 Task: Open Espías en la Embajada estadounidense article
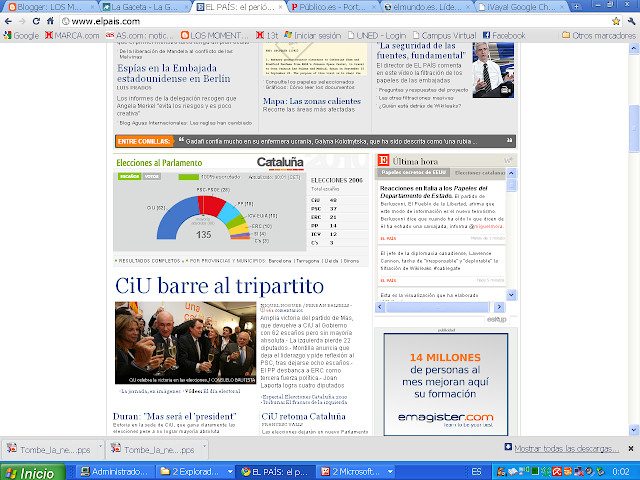[x=173, y=73]
